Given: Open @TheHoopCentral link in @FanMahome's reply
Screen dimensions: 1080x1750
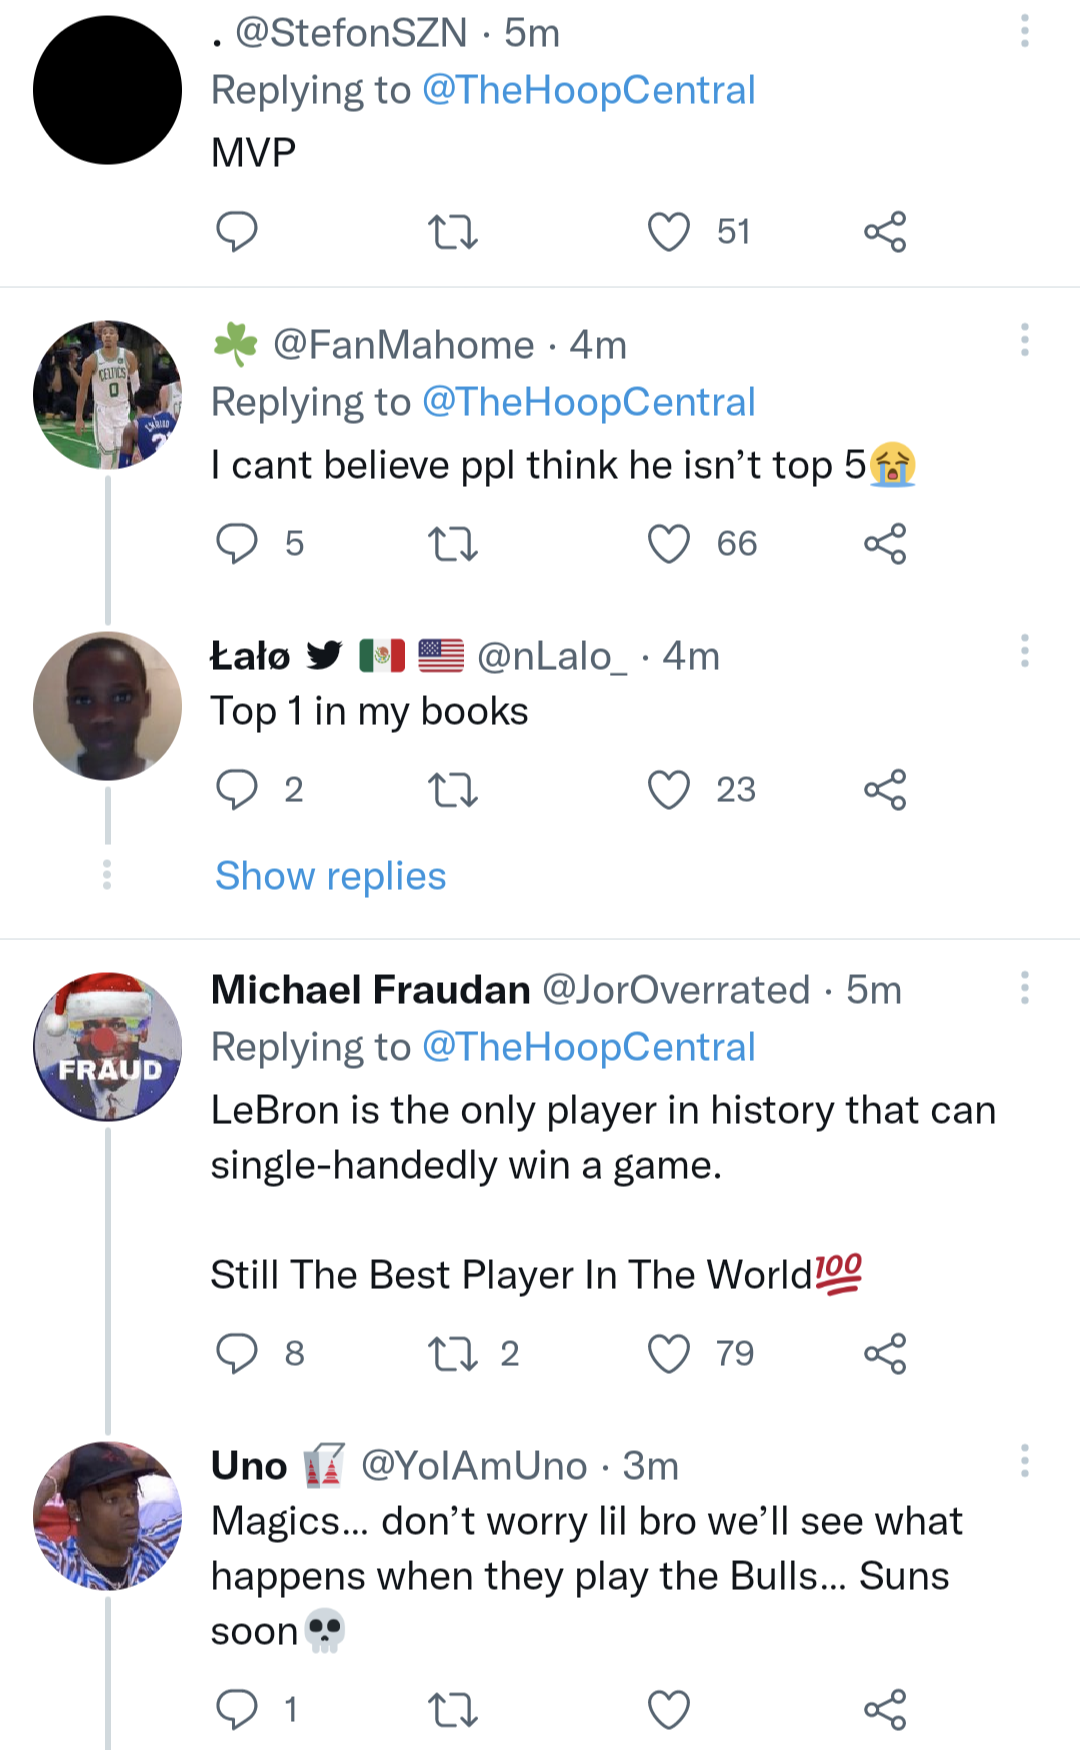Looking at the screenshot, I should (588, 402).
